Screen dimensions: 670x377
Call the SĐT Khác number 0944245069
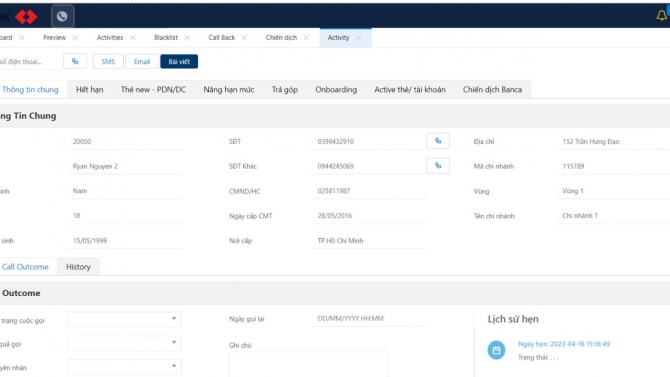pos(438,166)
